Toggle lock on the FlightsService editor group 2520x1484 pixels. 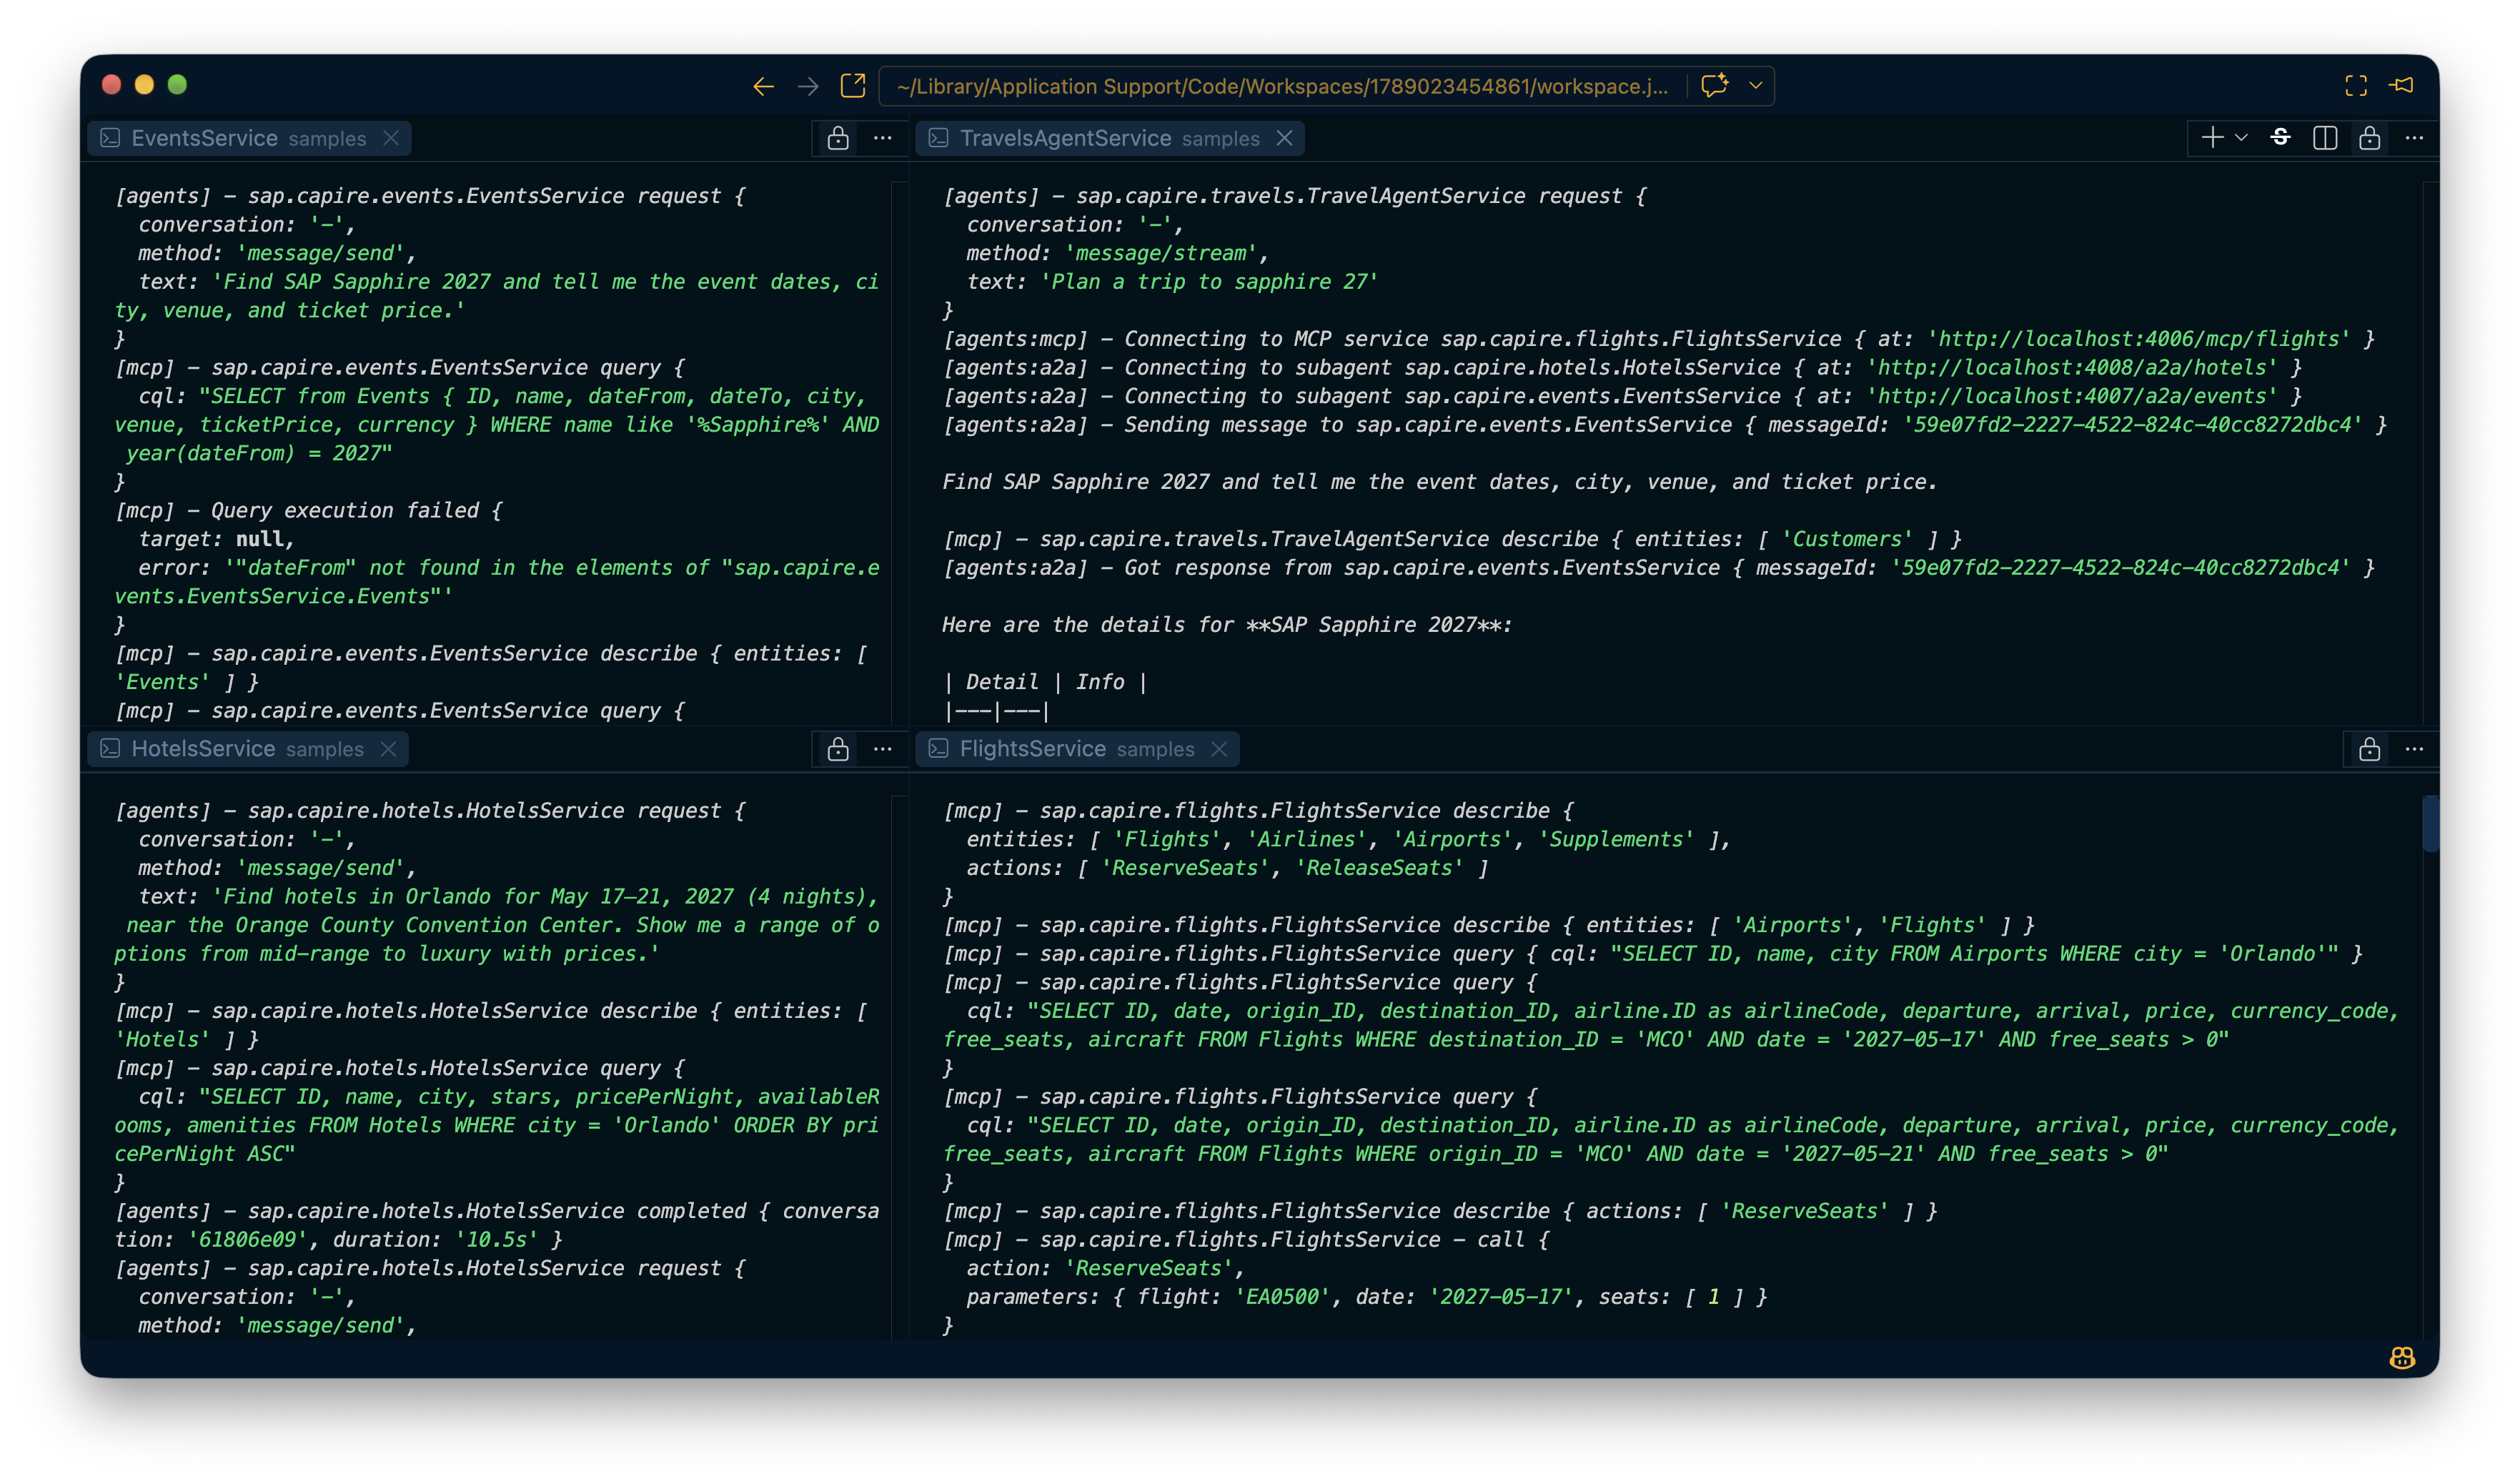[2369, 749]
